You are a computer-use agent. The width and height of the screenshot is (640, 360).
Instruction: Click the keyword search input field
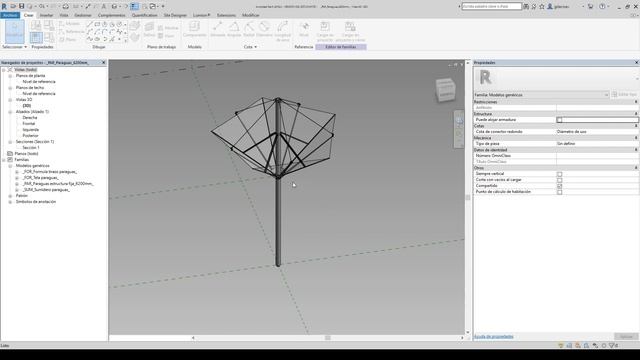[492, 7]
